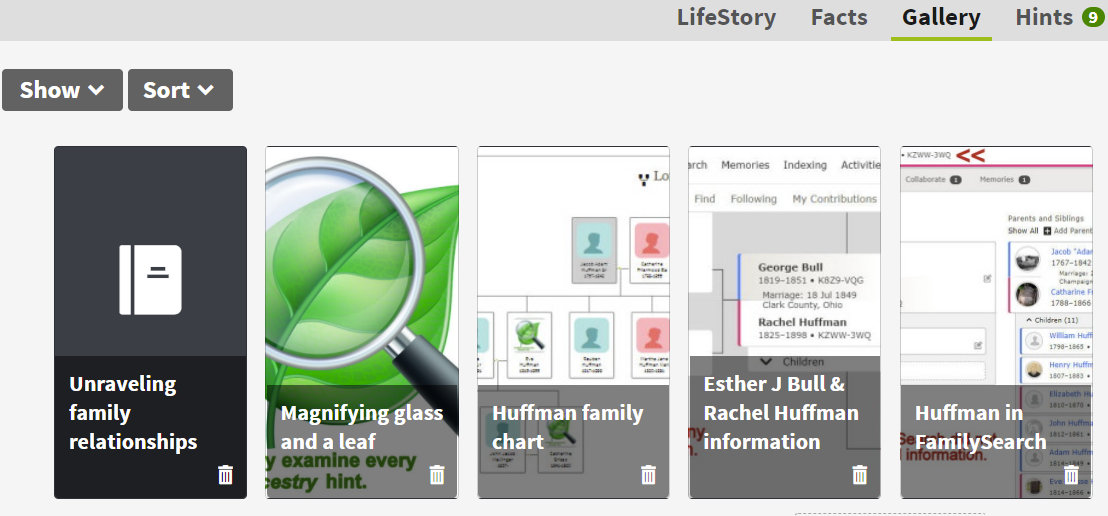
Task: Delete the Unraveling family relationships item
Action: pyautogui.click(x=225, y=475)
